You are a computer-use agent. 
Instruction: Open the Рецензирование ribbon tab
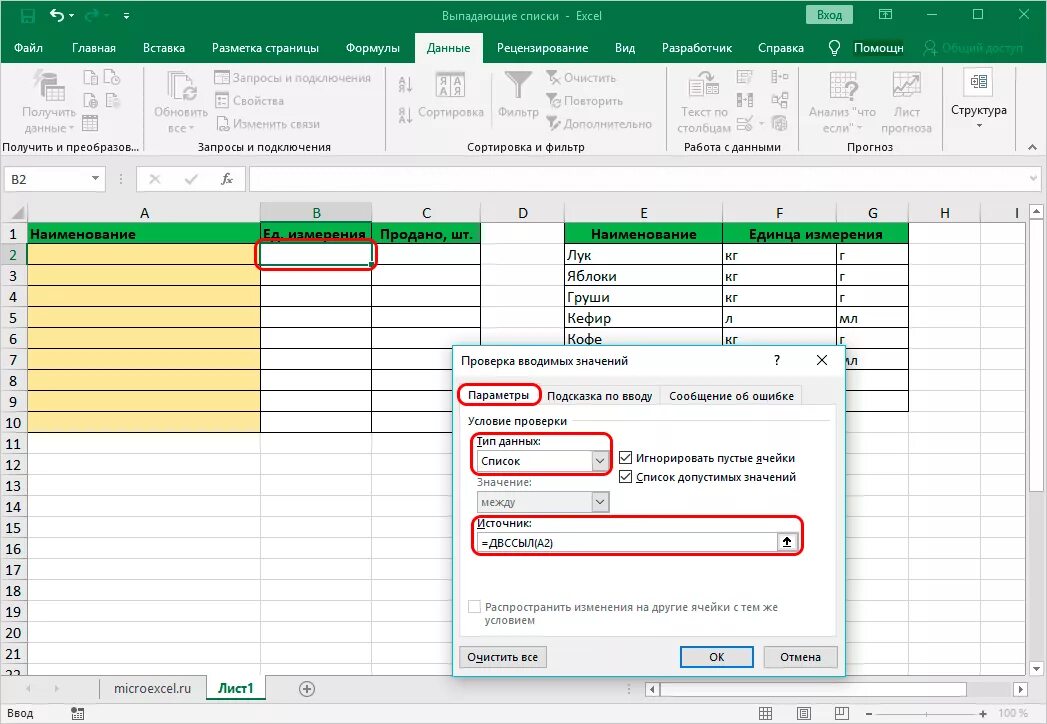tap(542, 48)
